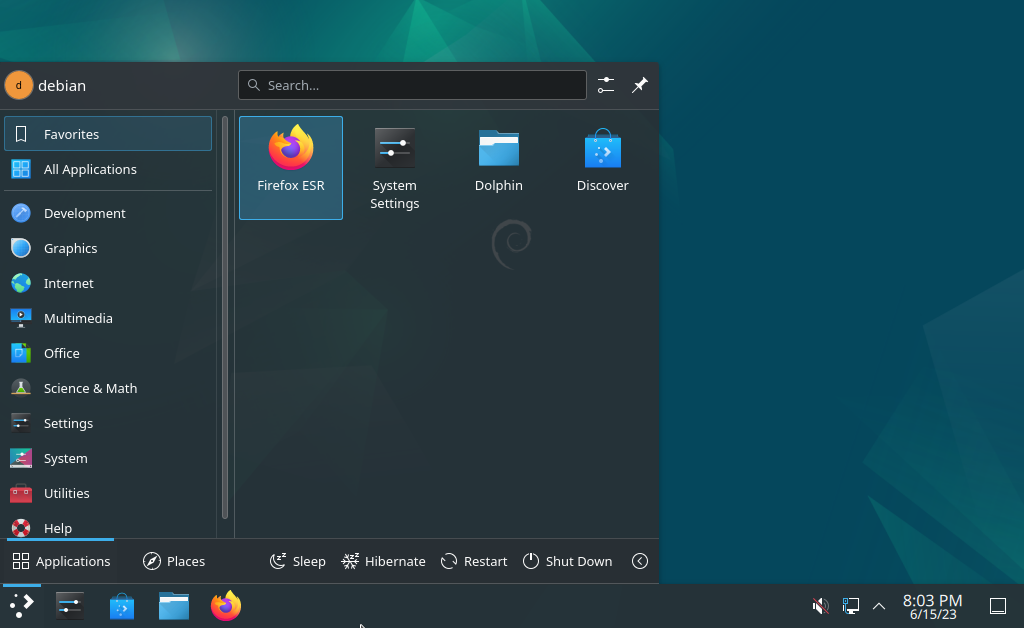Click the Shut Down button
This screenshot has height=628, width=1024.
pos(567,561)
